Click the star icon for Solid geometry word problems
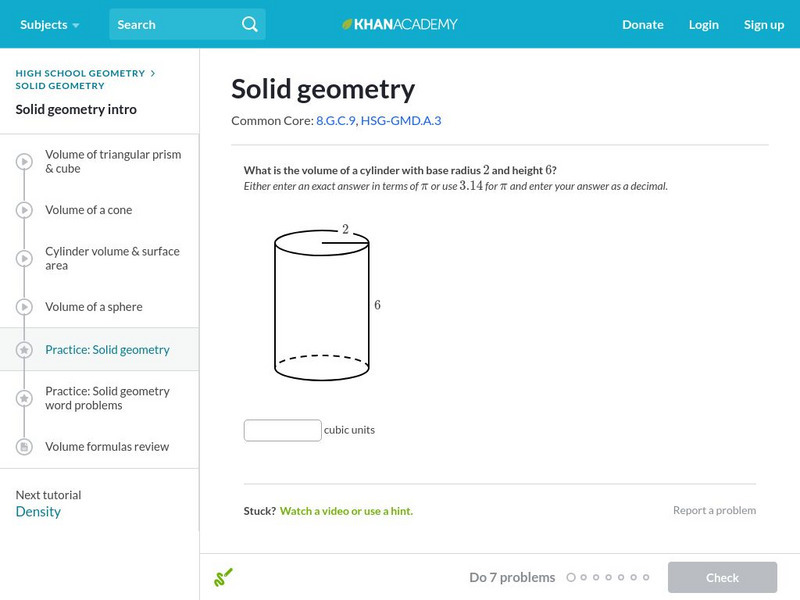This screenshot has width=800, height=600. 25,399
